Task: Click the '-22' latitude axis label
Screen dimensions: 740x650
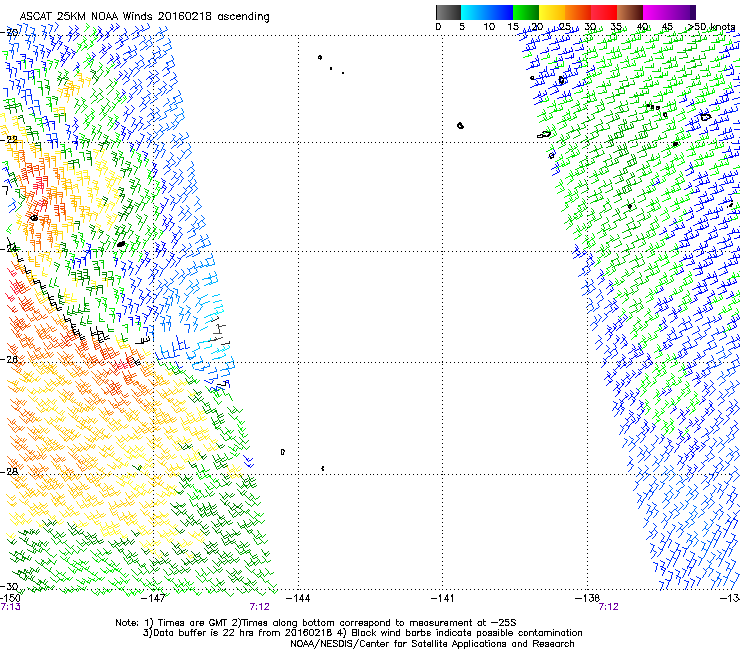Action: tap(10, 140)
